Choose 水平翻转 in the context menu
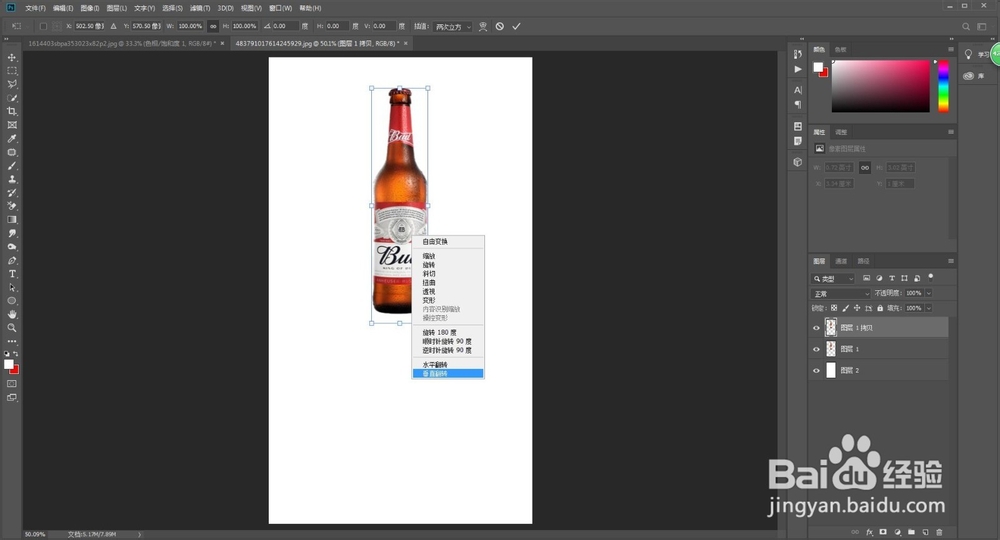Viewport: 1000px width, 540px height. 448,365
